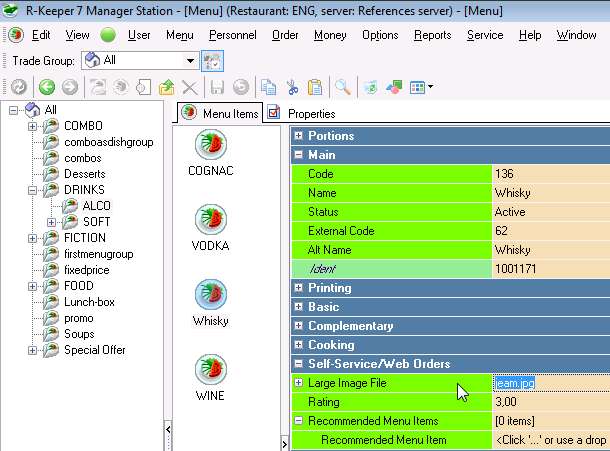Toggle the trade group filter button
This screenshot has width=610, height=451.
212,61
